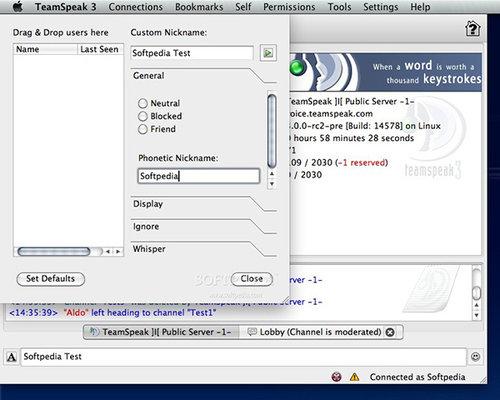Click the yellow warning icon in status bar
The width and height of the screenshot is (500, 400).
click(x=354, y=377)
